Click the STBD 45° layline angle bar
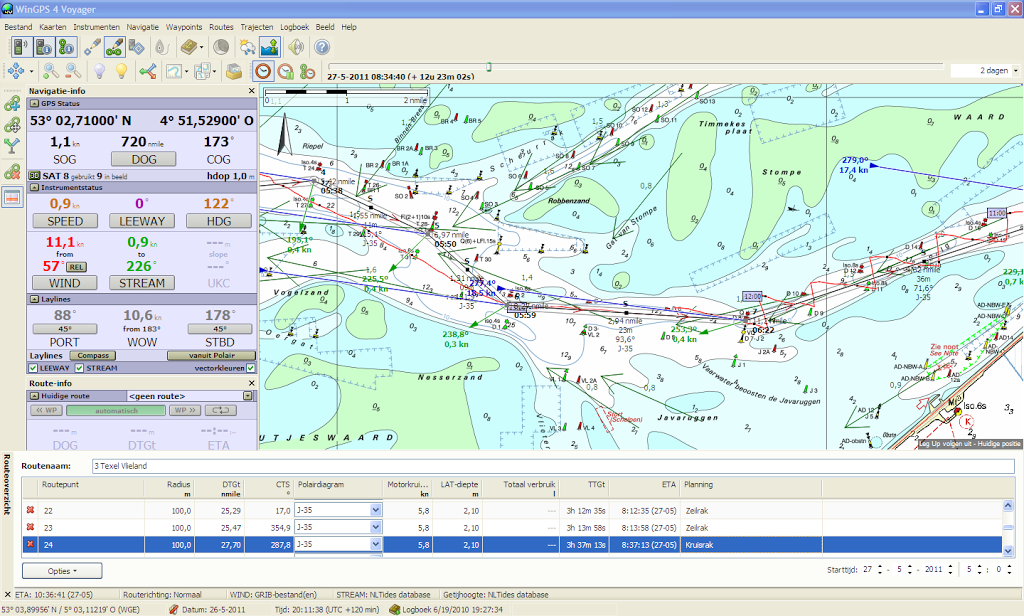 [x=219, y=329]
